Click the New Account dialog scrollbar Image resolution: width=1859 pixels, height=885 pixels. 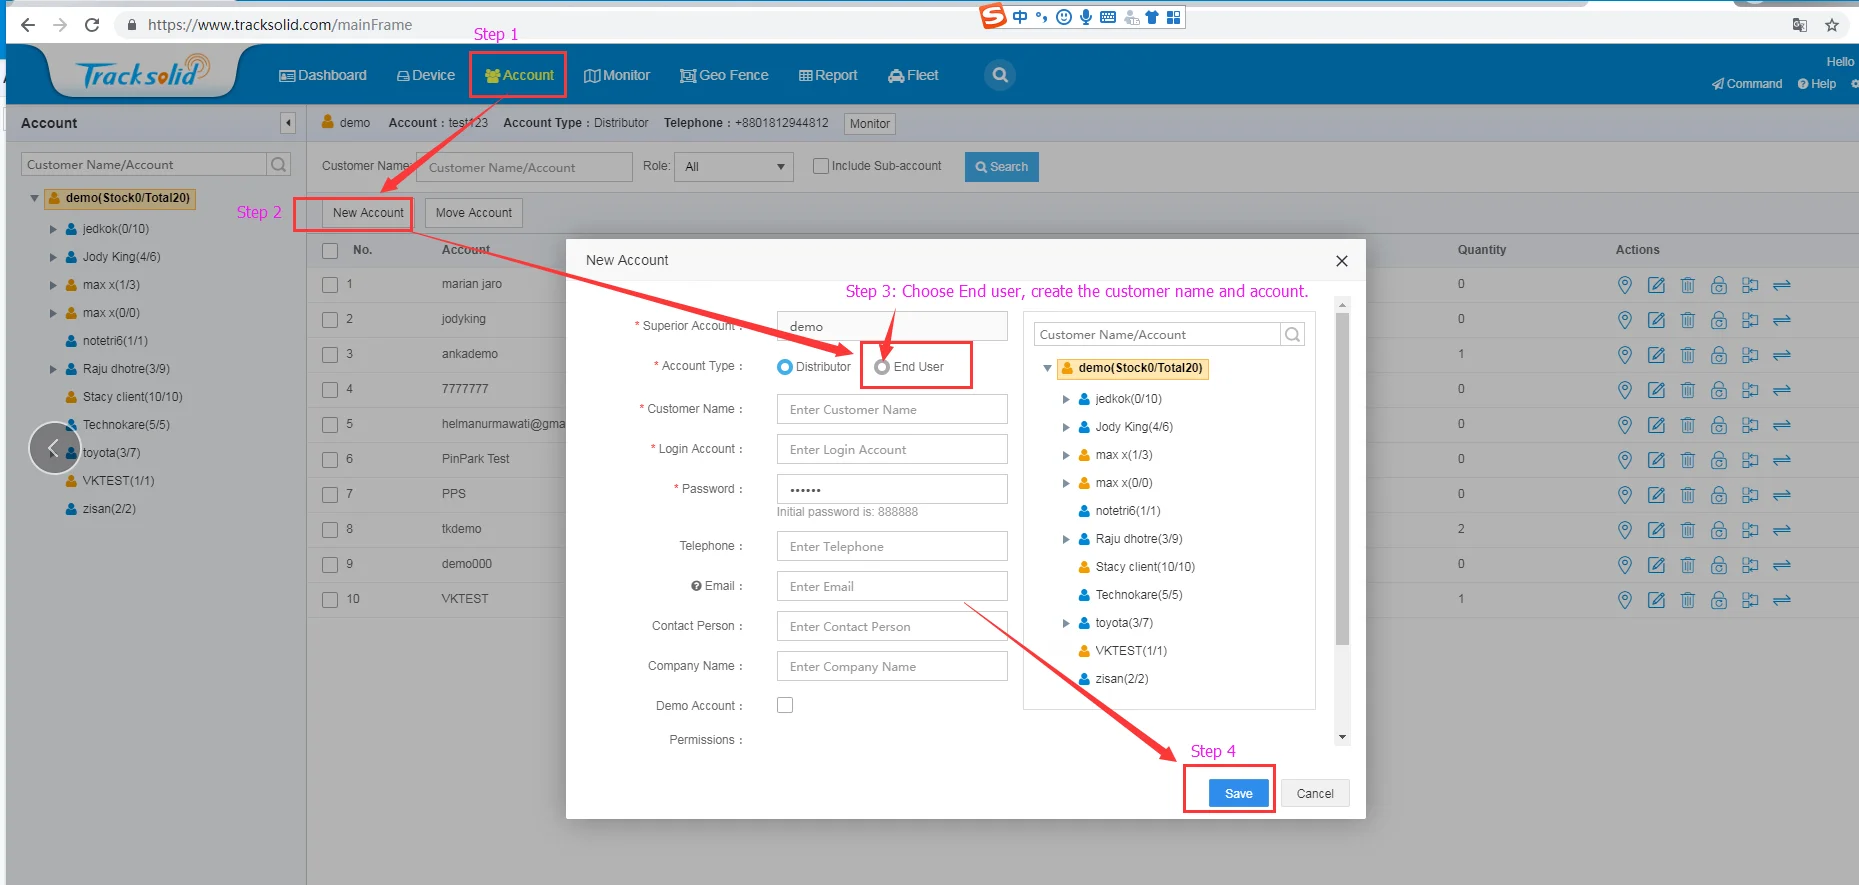coord(1342,478)
